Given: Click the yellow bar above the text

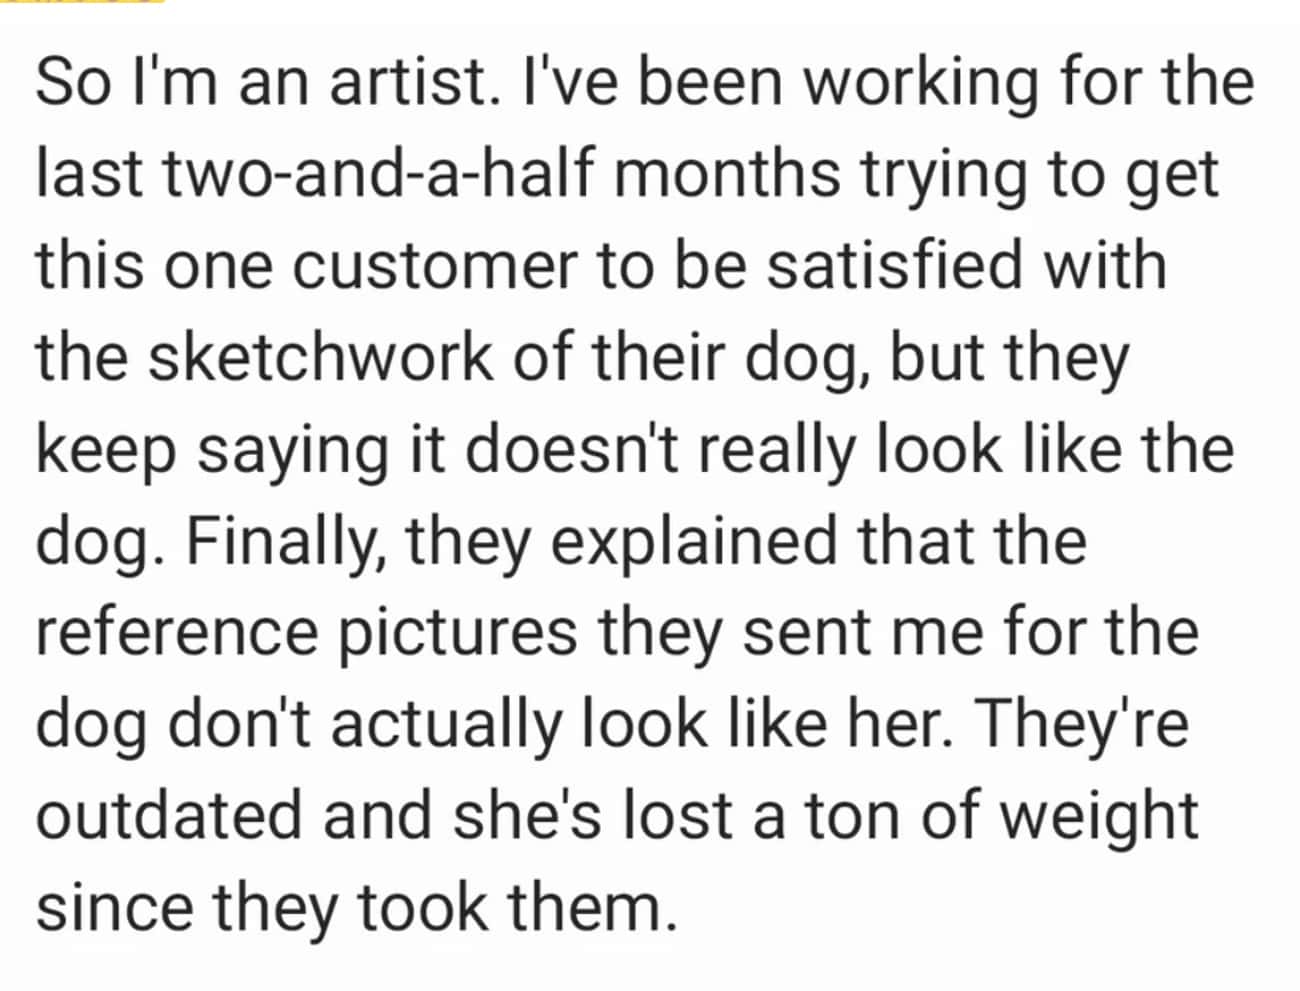Looking at the screenshot, I should (x=82, y=2).
